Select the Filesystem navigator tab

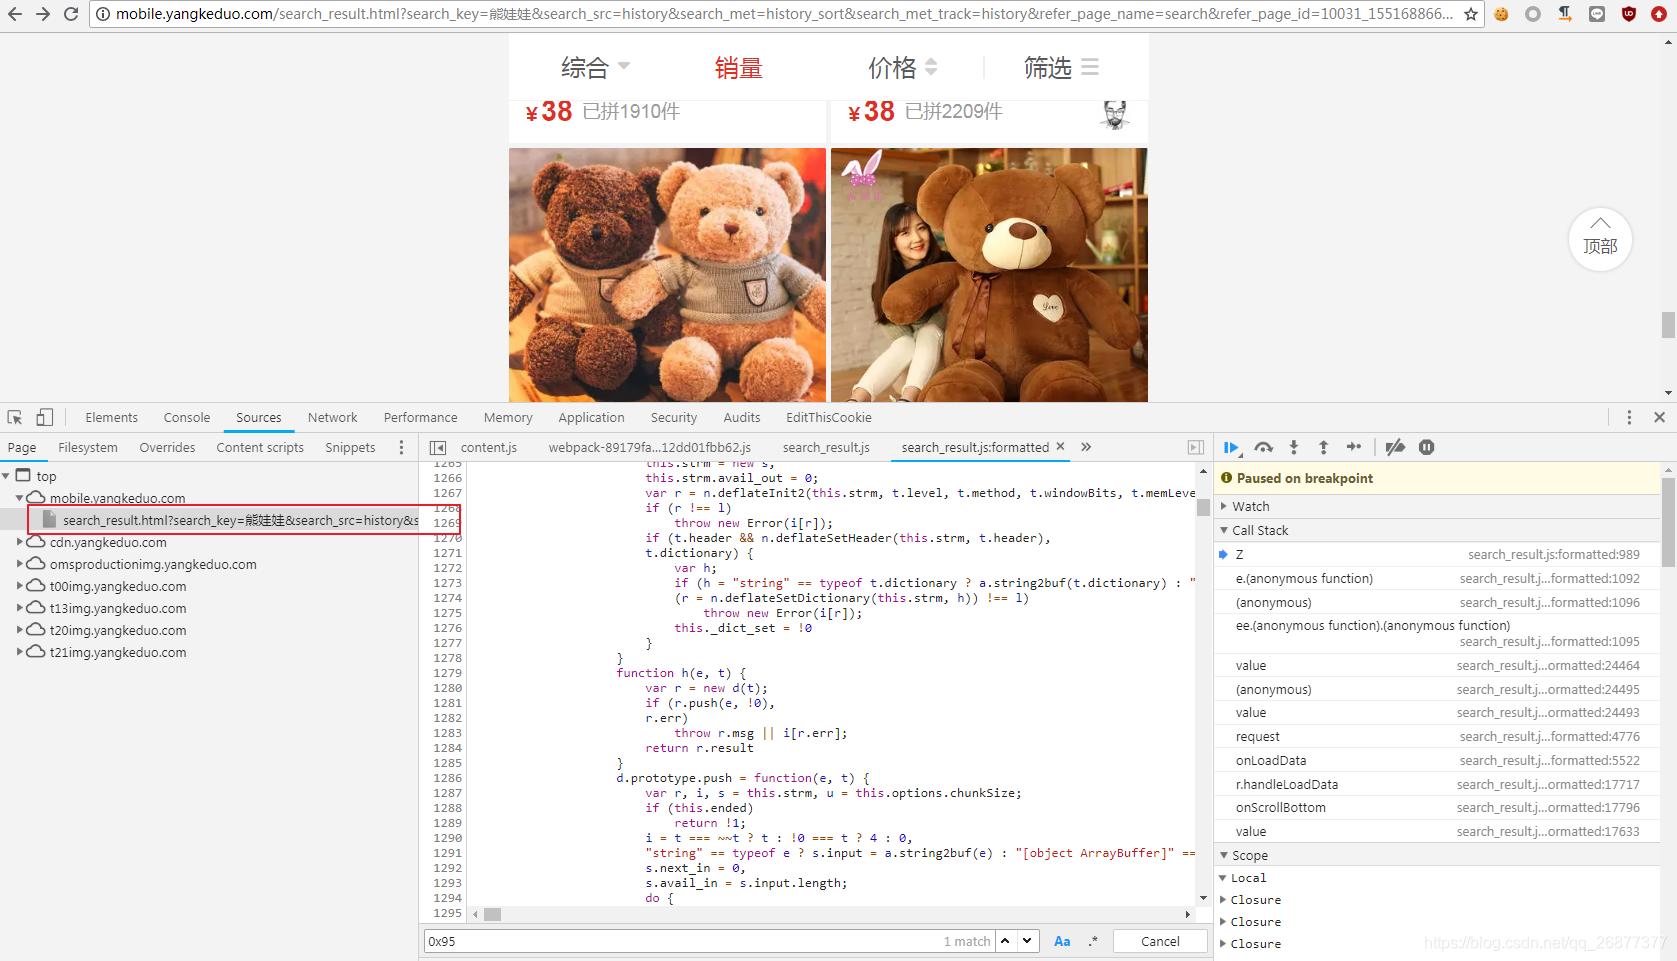88,447
